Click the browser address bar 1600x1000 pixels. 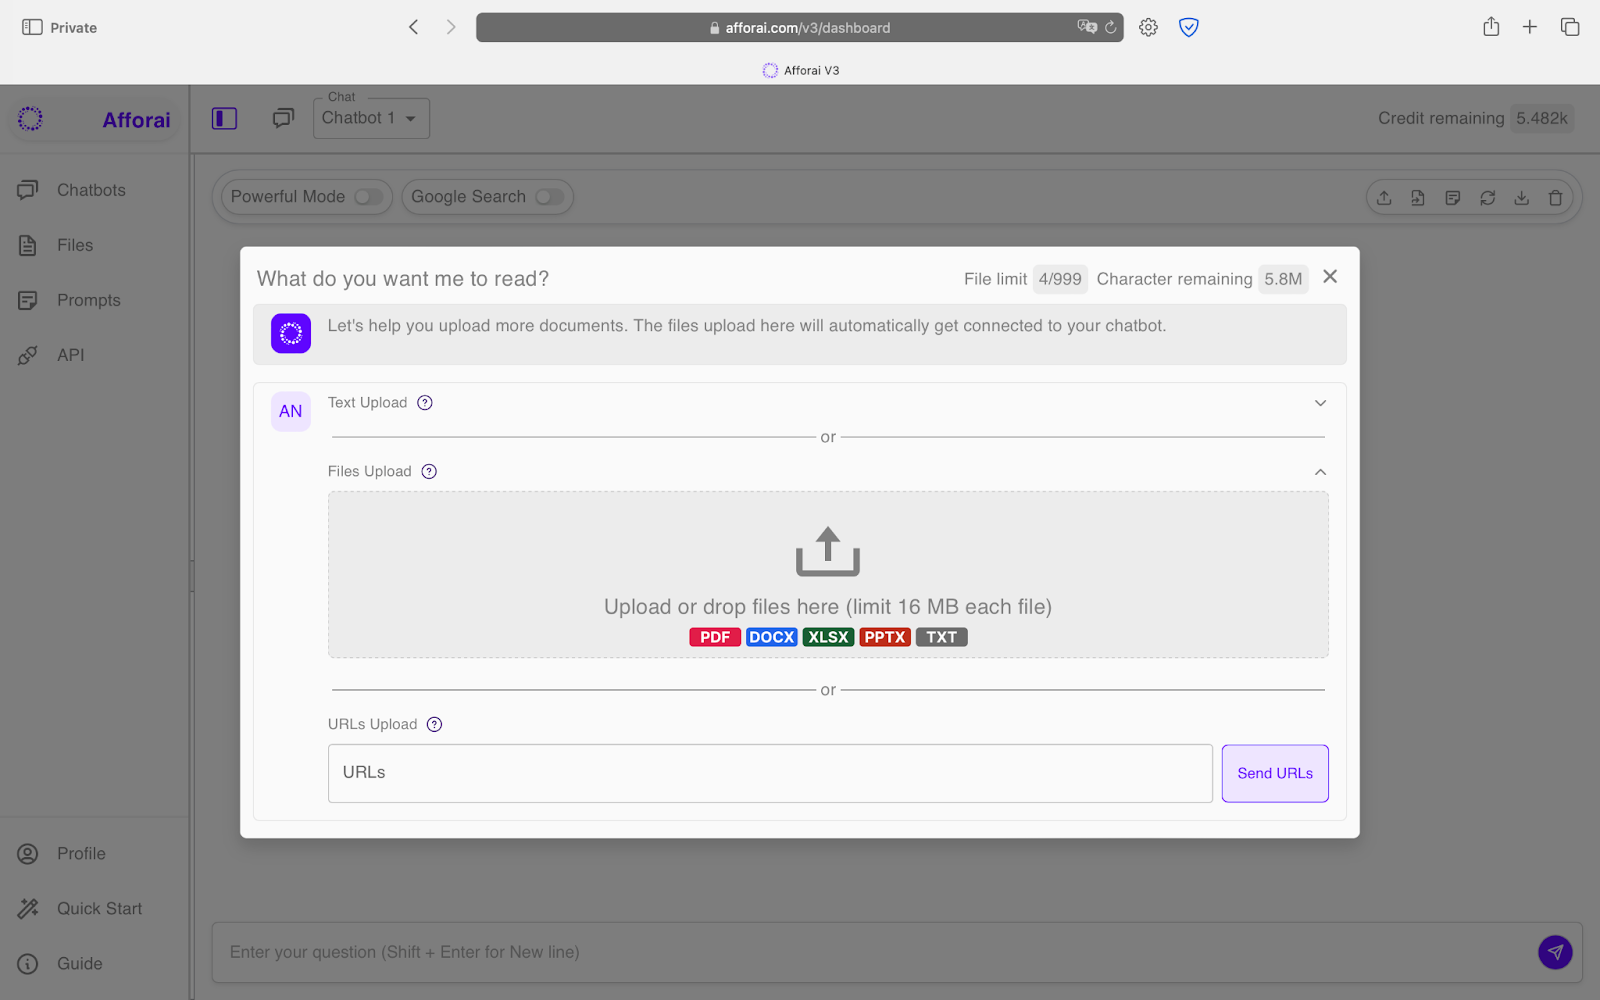click(x=799, y=27)
